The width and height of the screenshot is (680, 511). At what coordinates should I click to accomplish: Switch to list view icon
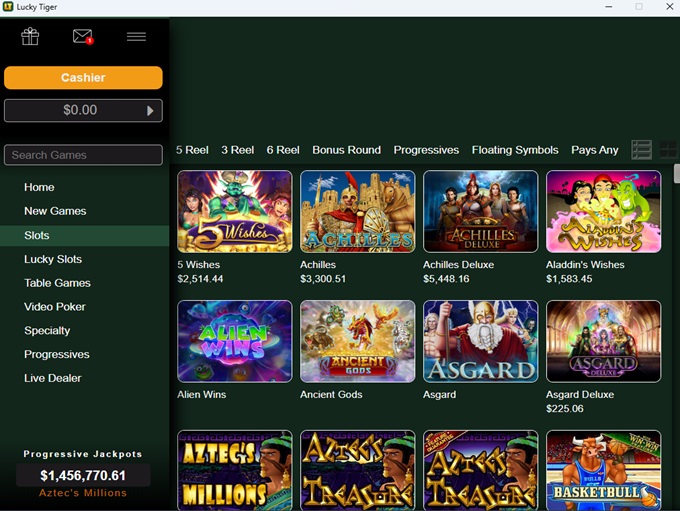coord(641,150)
